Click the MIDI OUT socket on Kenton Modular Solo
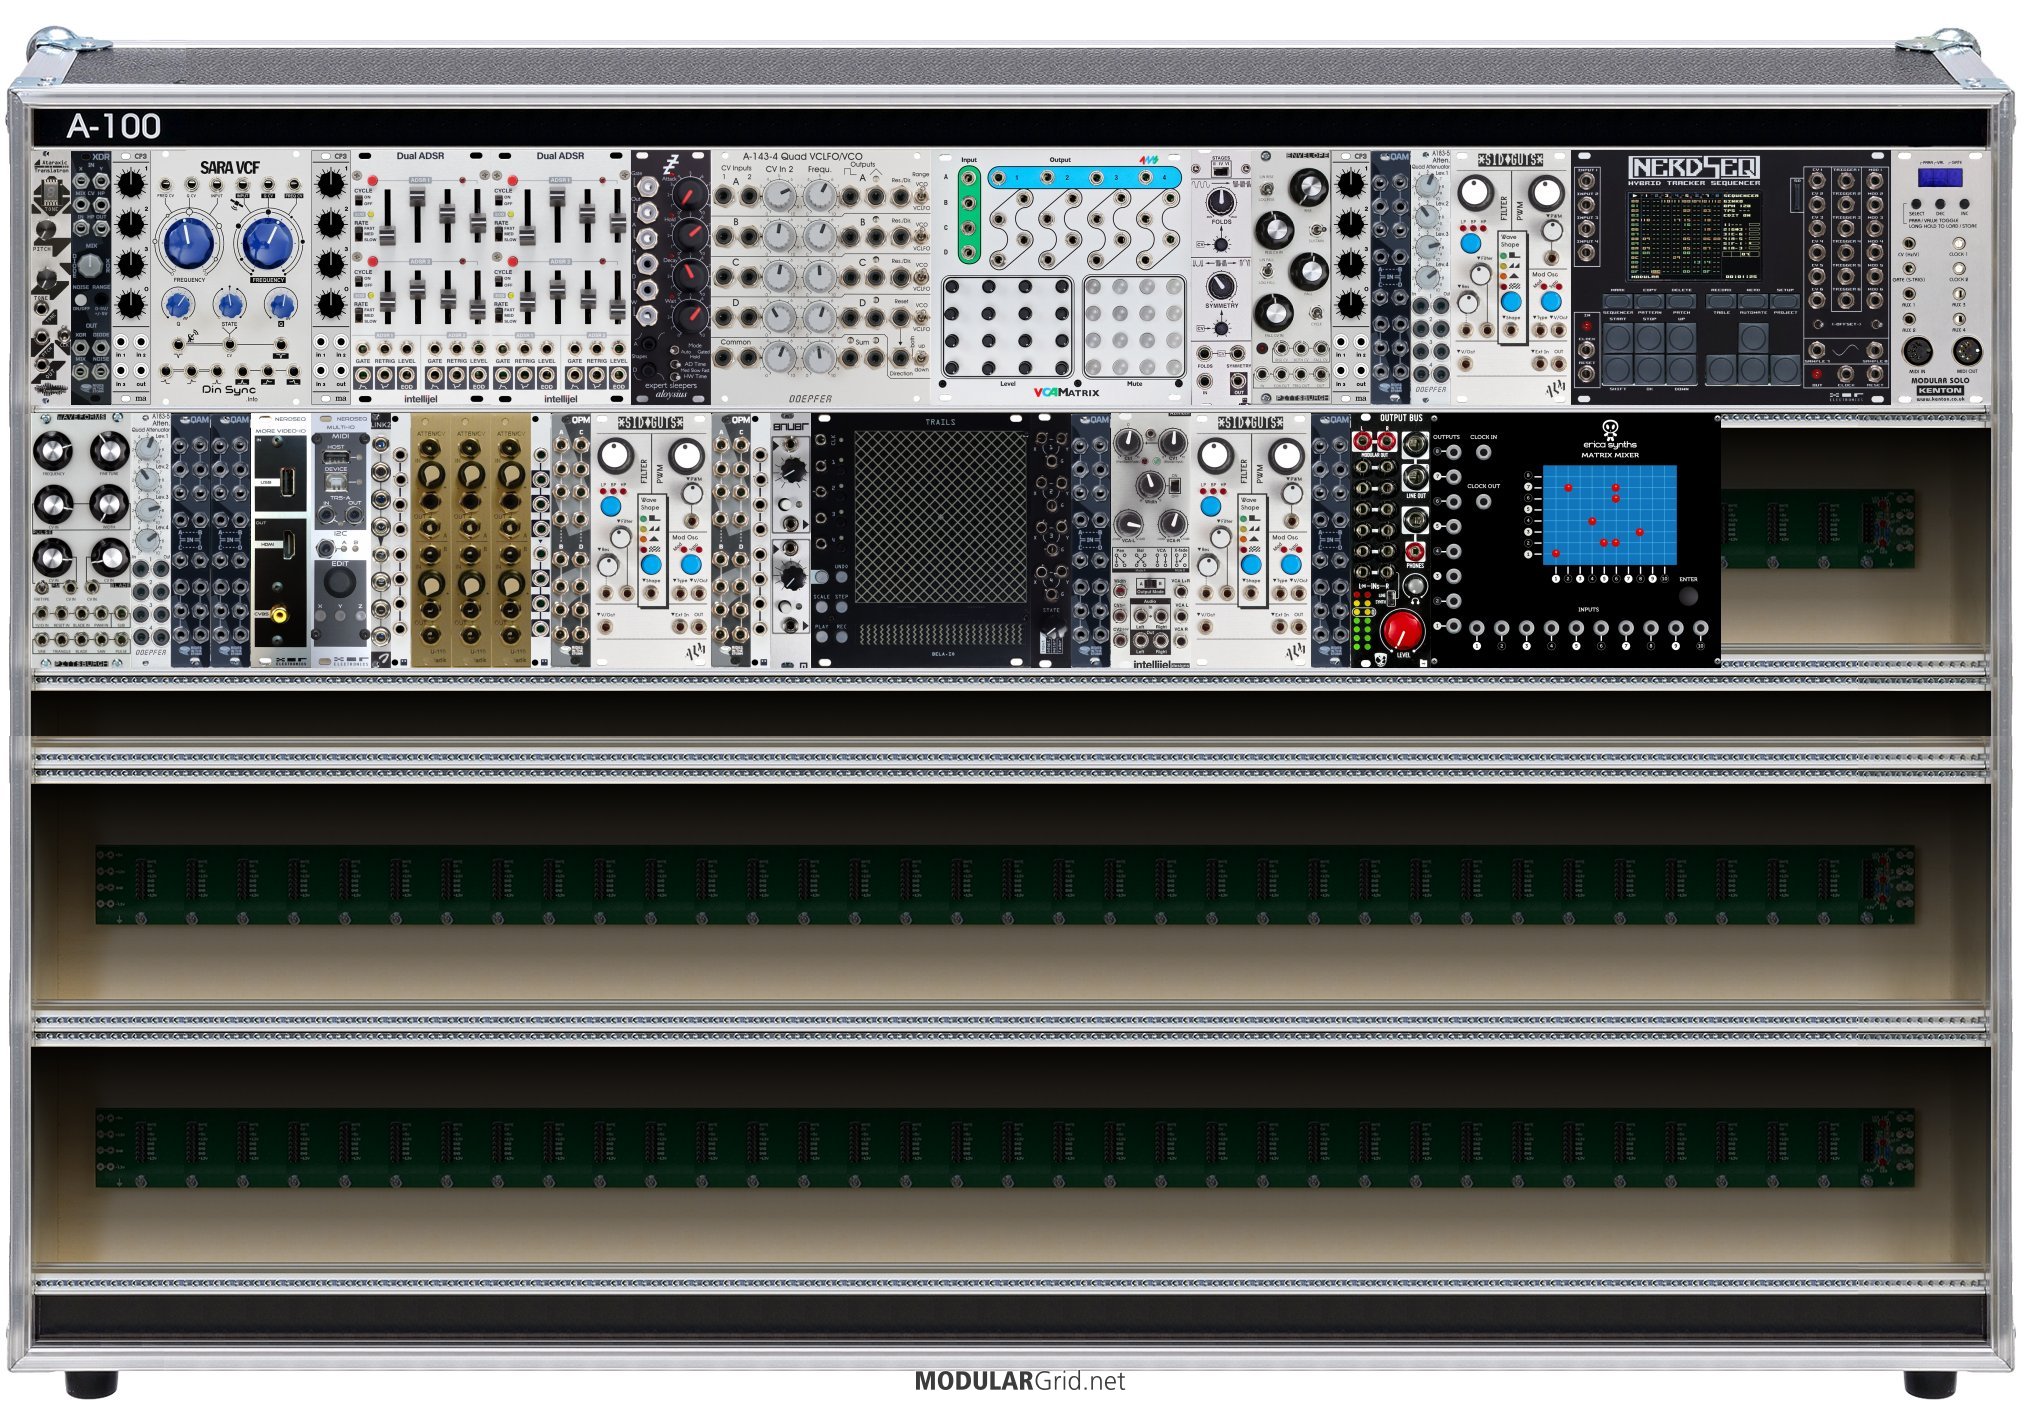The image size is (2042, 1402). pos(1966,351)
